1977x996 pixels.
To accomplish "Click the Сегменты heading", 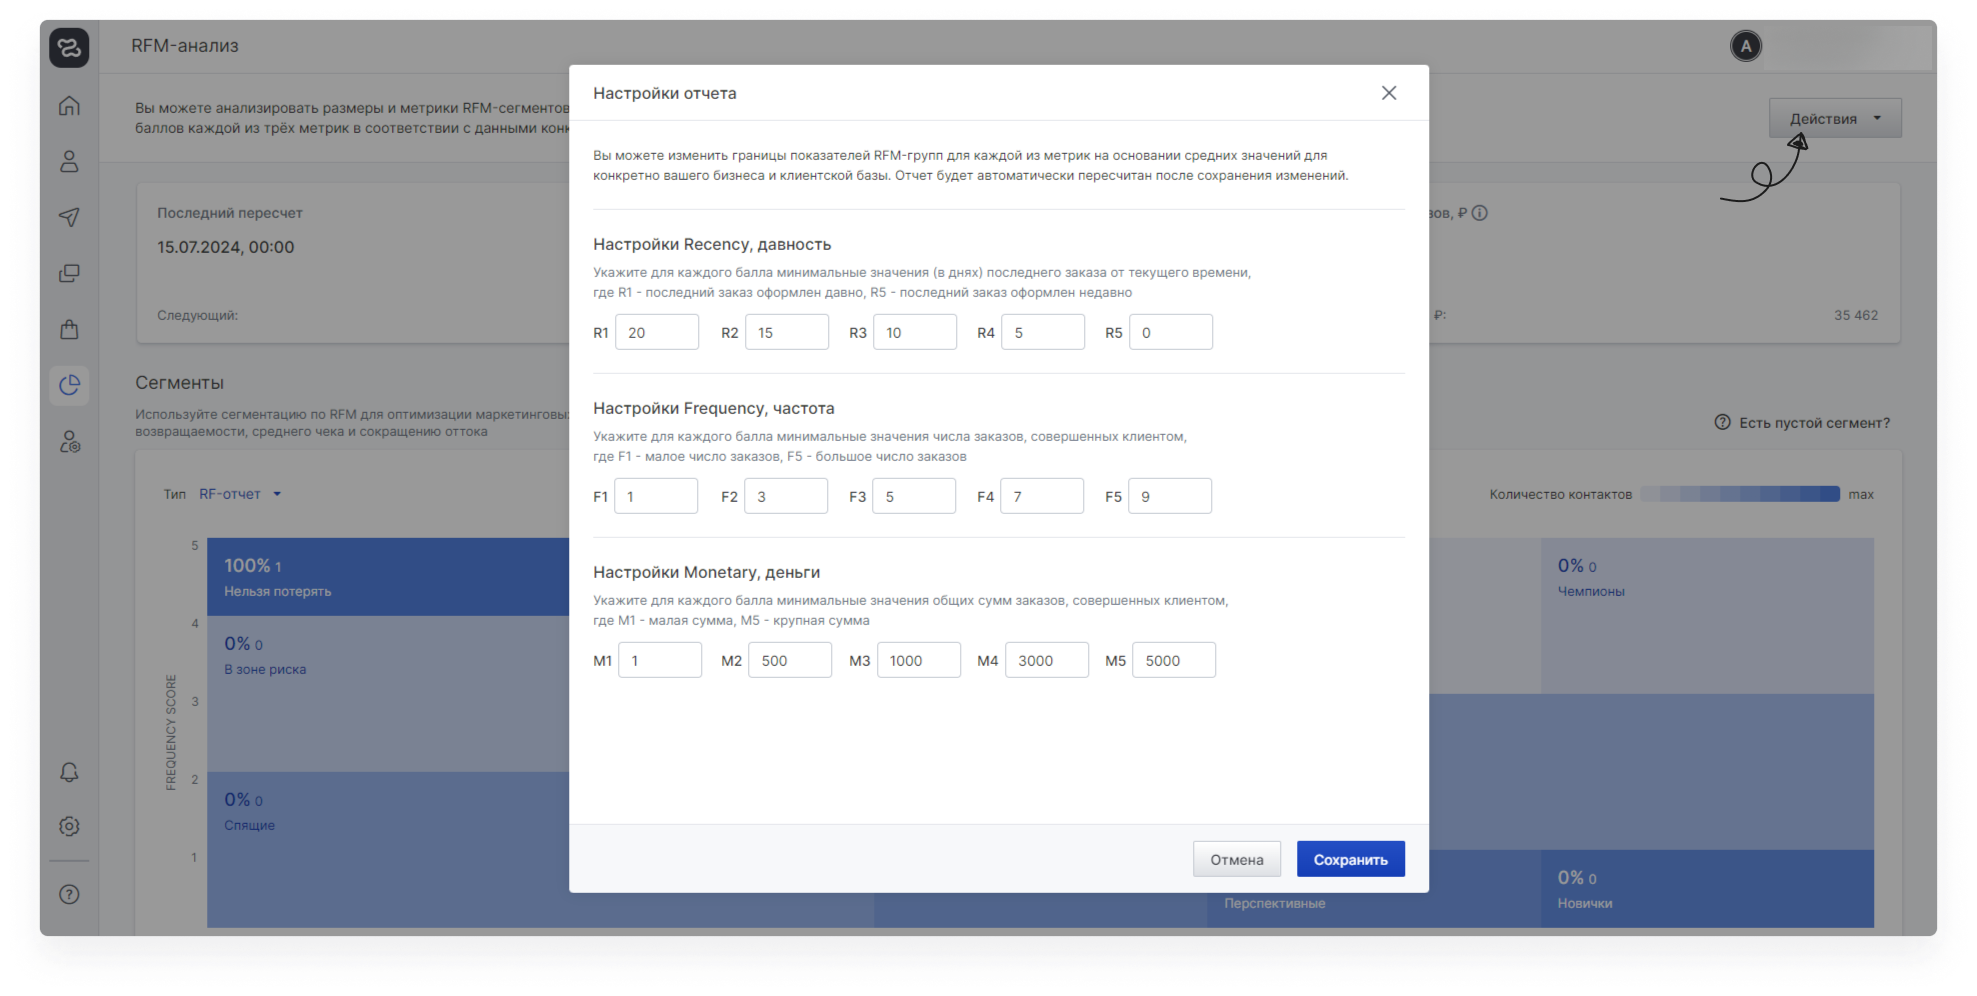I will click(x=180, y=383).
